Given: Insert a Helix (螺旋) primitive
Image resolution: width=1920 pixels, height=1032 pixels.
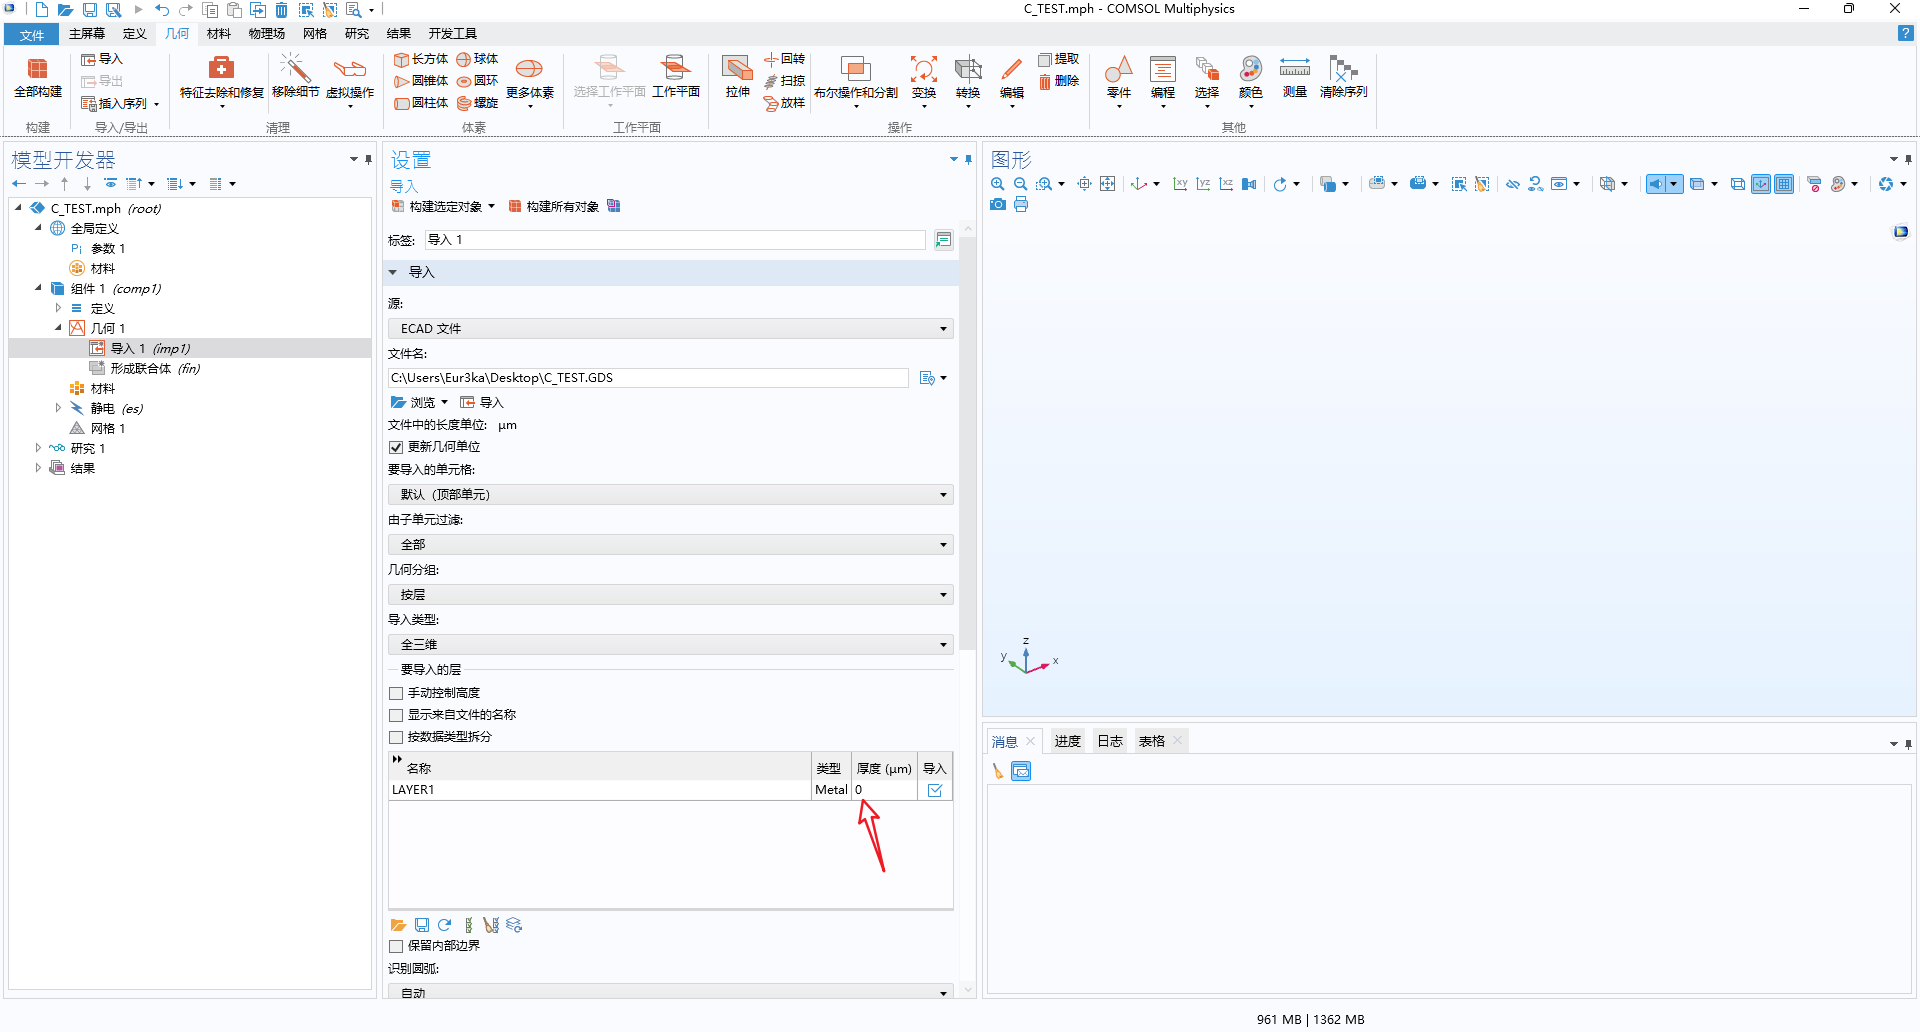Looking at the screenshot, I should [x=478, y=103].
